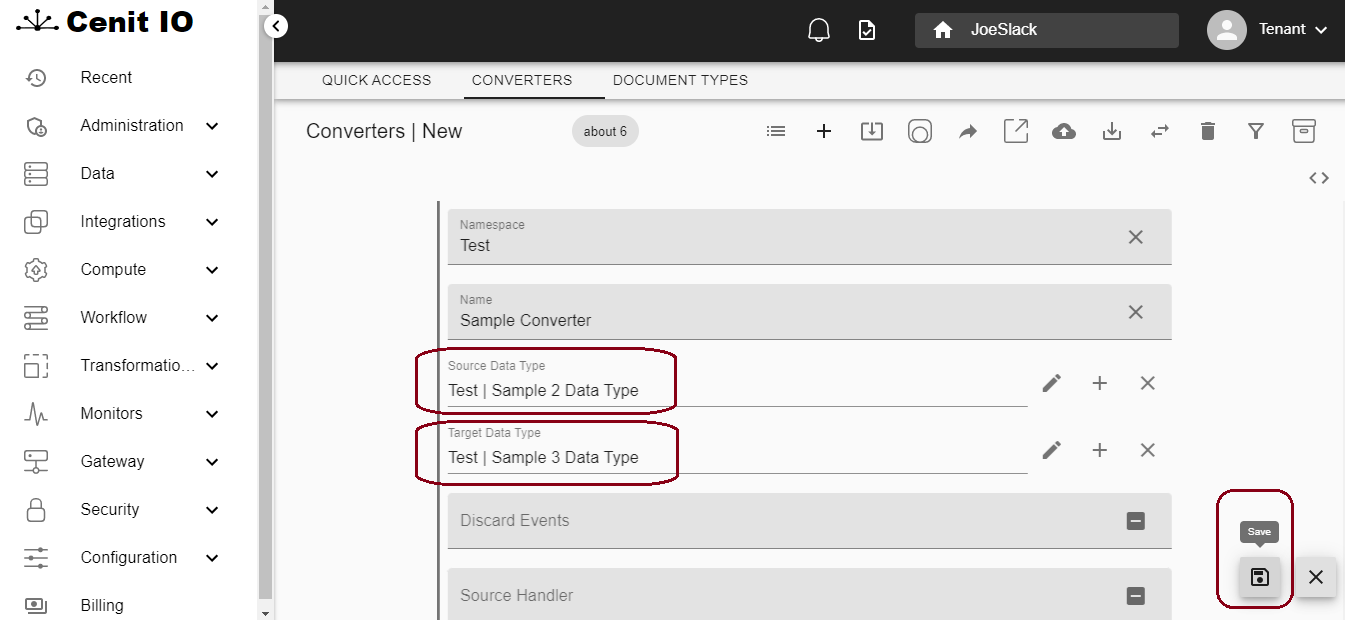
Task: Save the converter with the Save button
Action: pyautogui.click(x=1259, y=577)
